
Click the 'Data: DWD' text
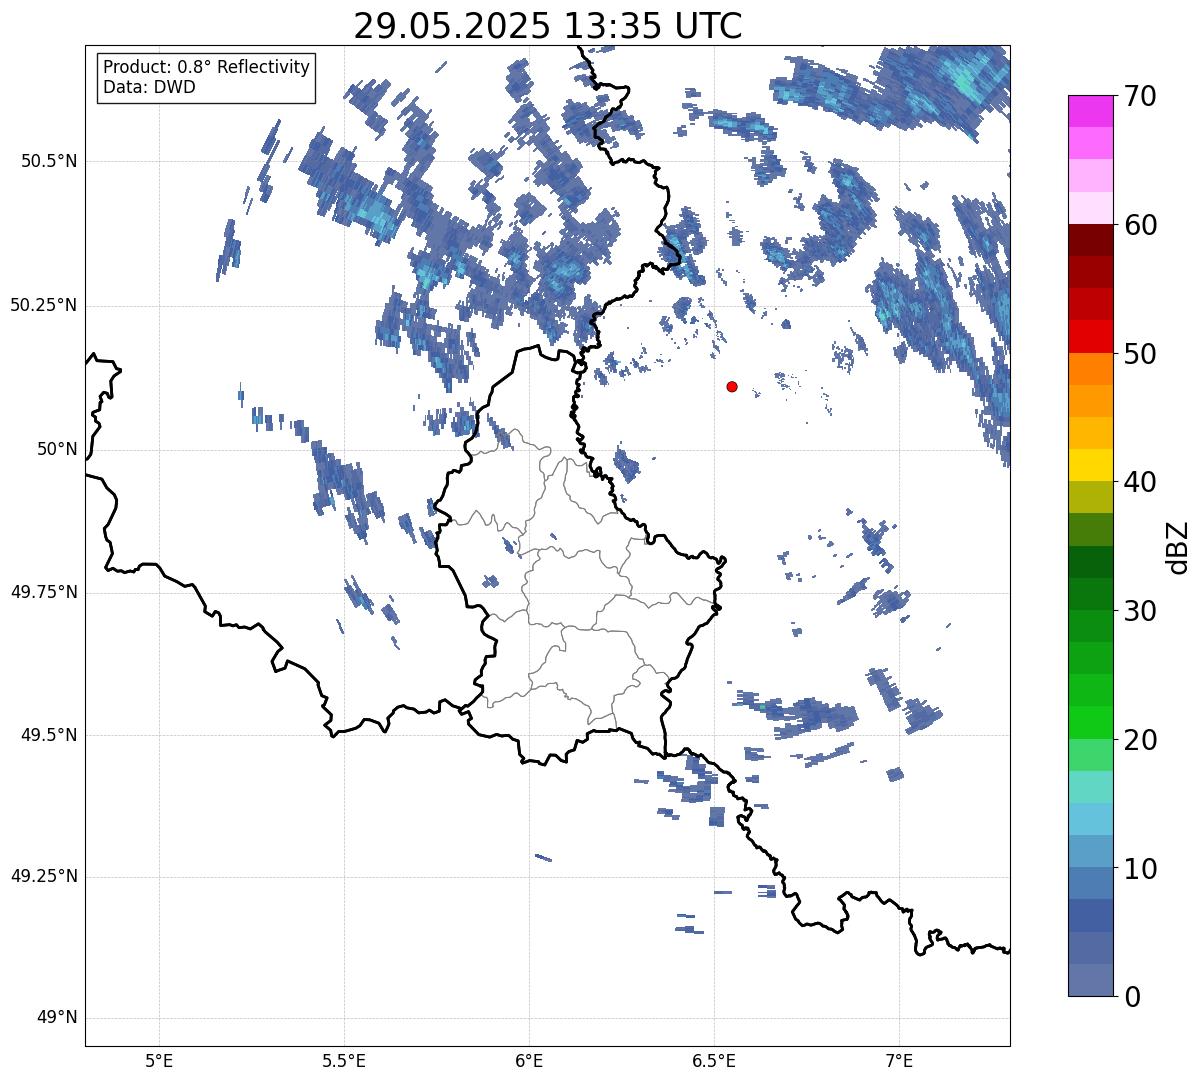coord(149,87)
